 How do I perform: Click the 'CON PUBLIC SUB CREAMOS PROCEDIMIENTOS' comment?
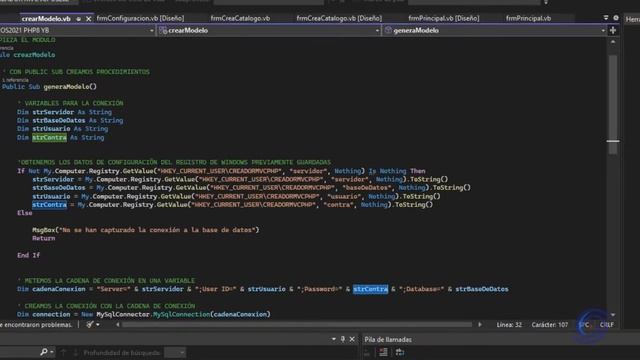pyautogui.click(x=76, y=72)
